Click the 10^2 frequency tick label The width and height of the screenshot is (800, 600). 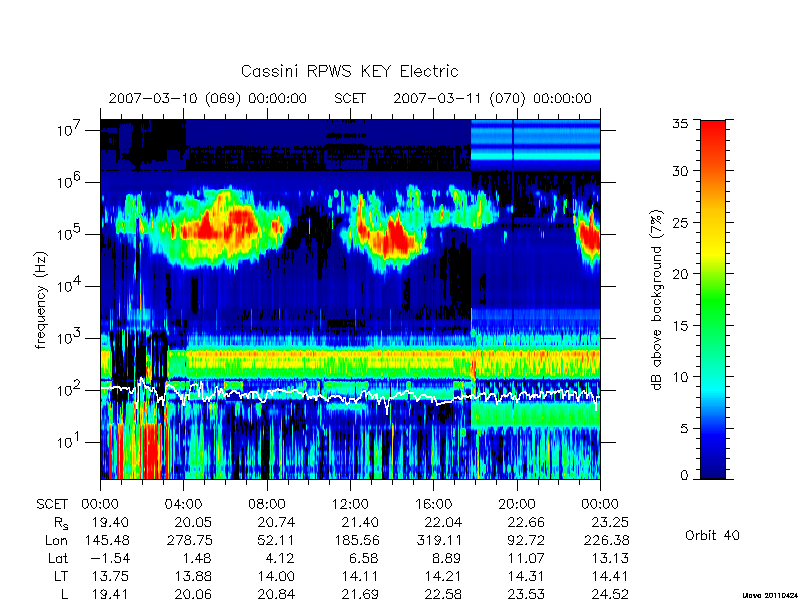pyautogui.click(x=70, y=389)
